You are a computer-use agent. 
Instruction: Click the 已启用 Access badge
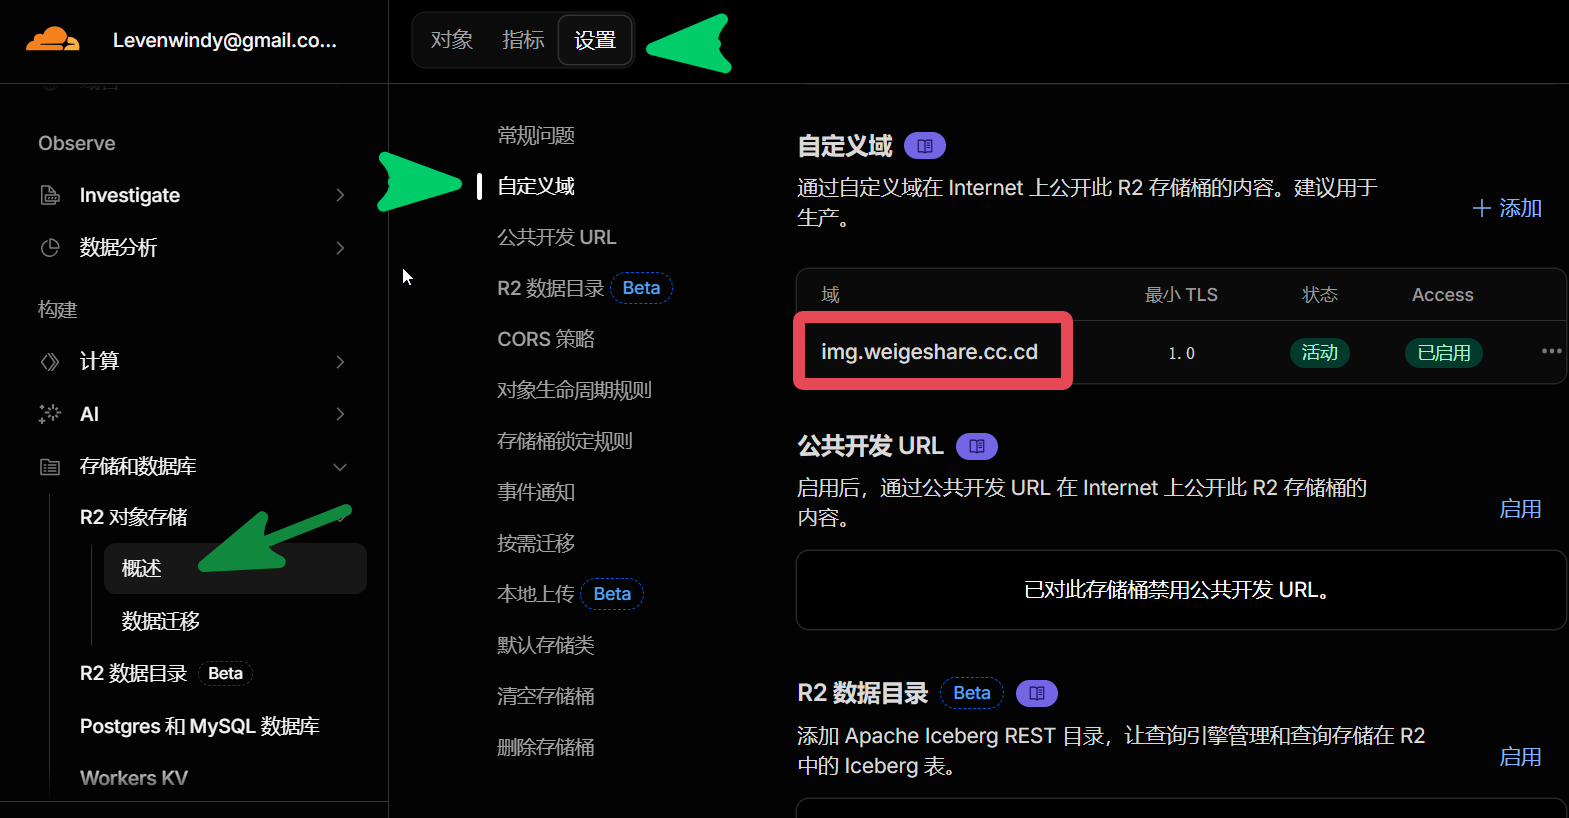pyautogui.click(x=1444, y=353)
